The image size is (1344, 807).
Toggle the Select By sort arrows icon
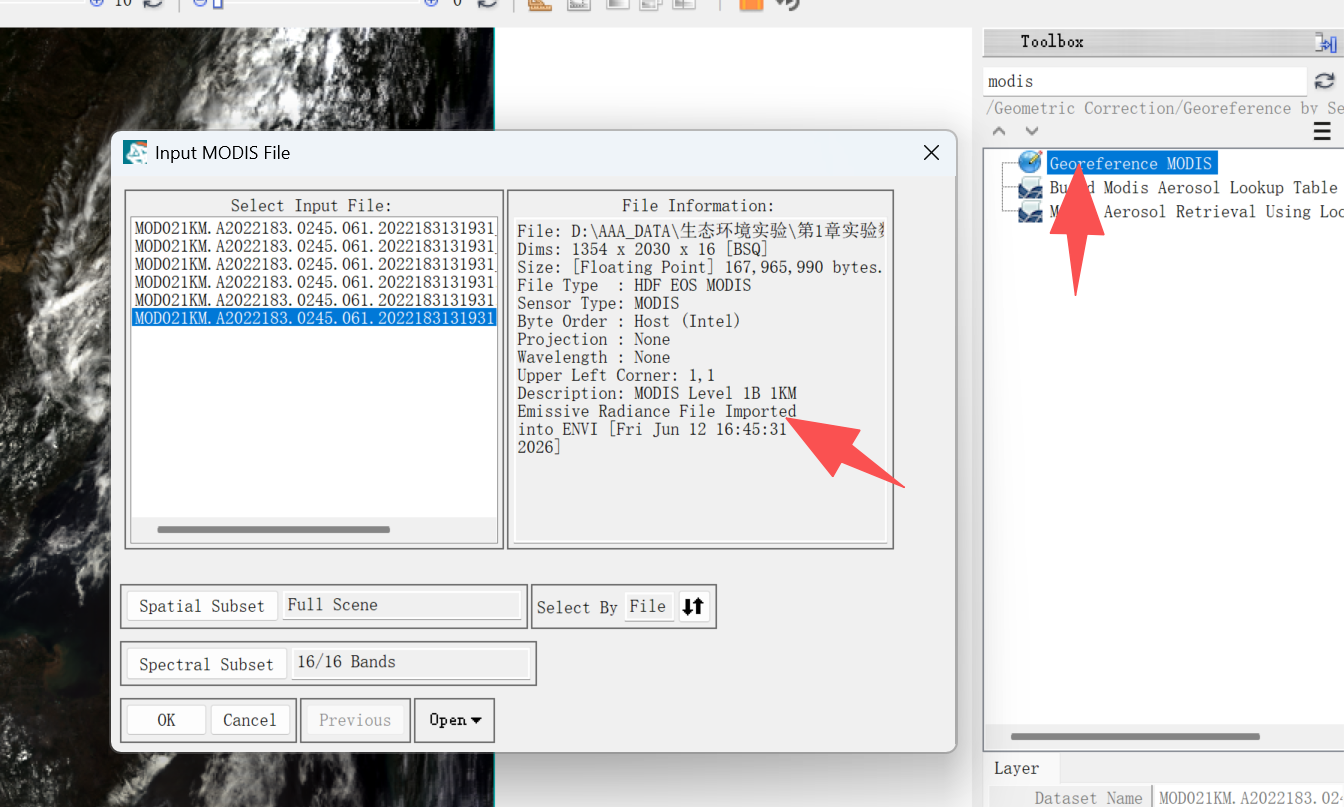coord(693,606)
